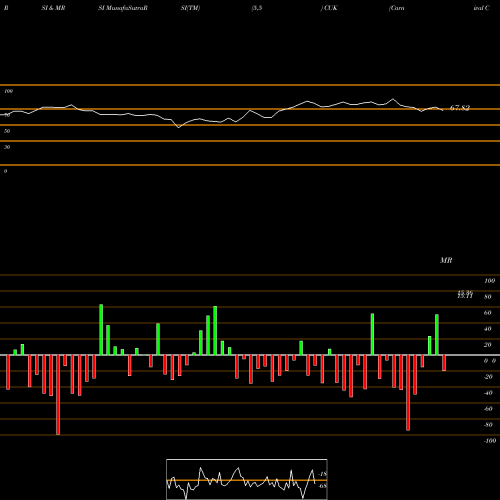Click the RSI value label 67.82
Screen dimensions: 500x500
coord(460,108)
